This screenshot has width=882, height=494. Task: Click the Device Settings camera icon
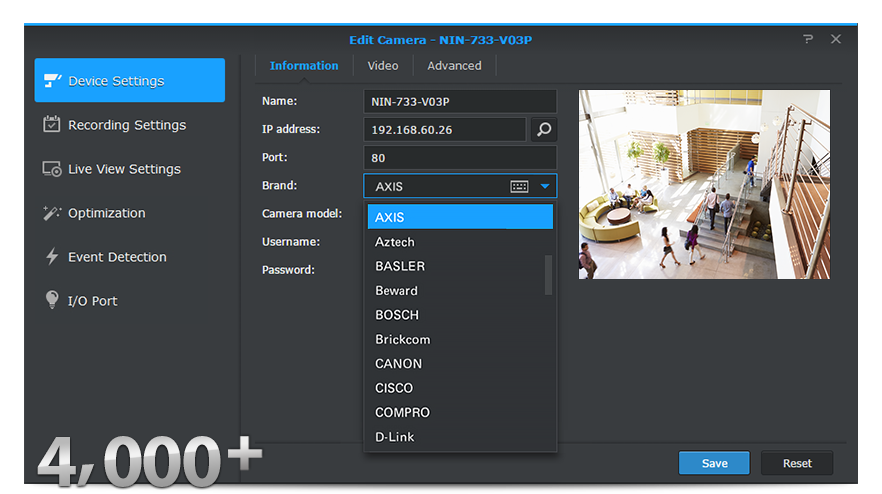coord(52,80)
